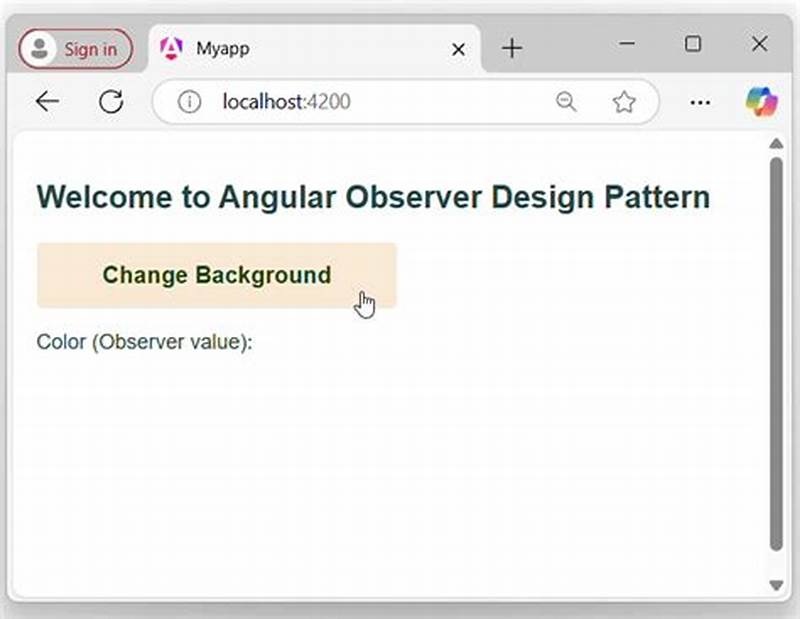Select the zoom-out magnifier icon
The width and height of the screenshot is (800, 619).
pos(567,101)
